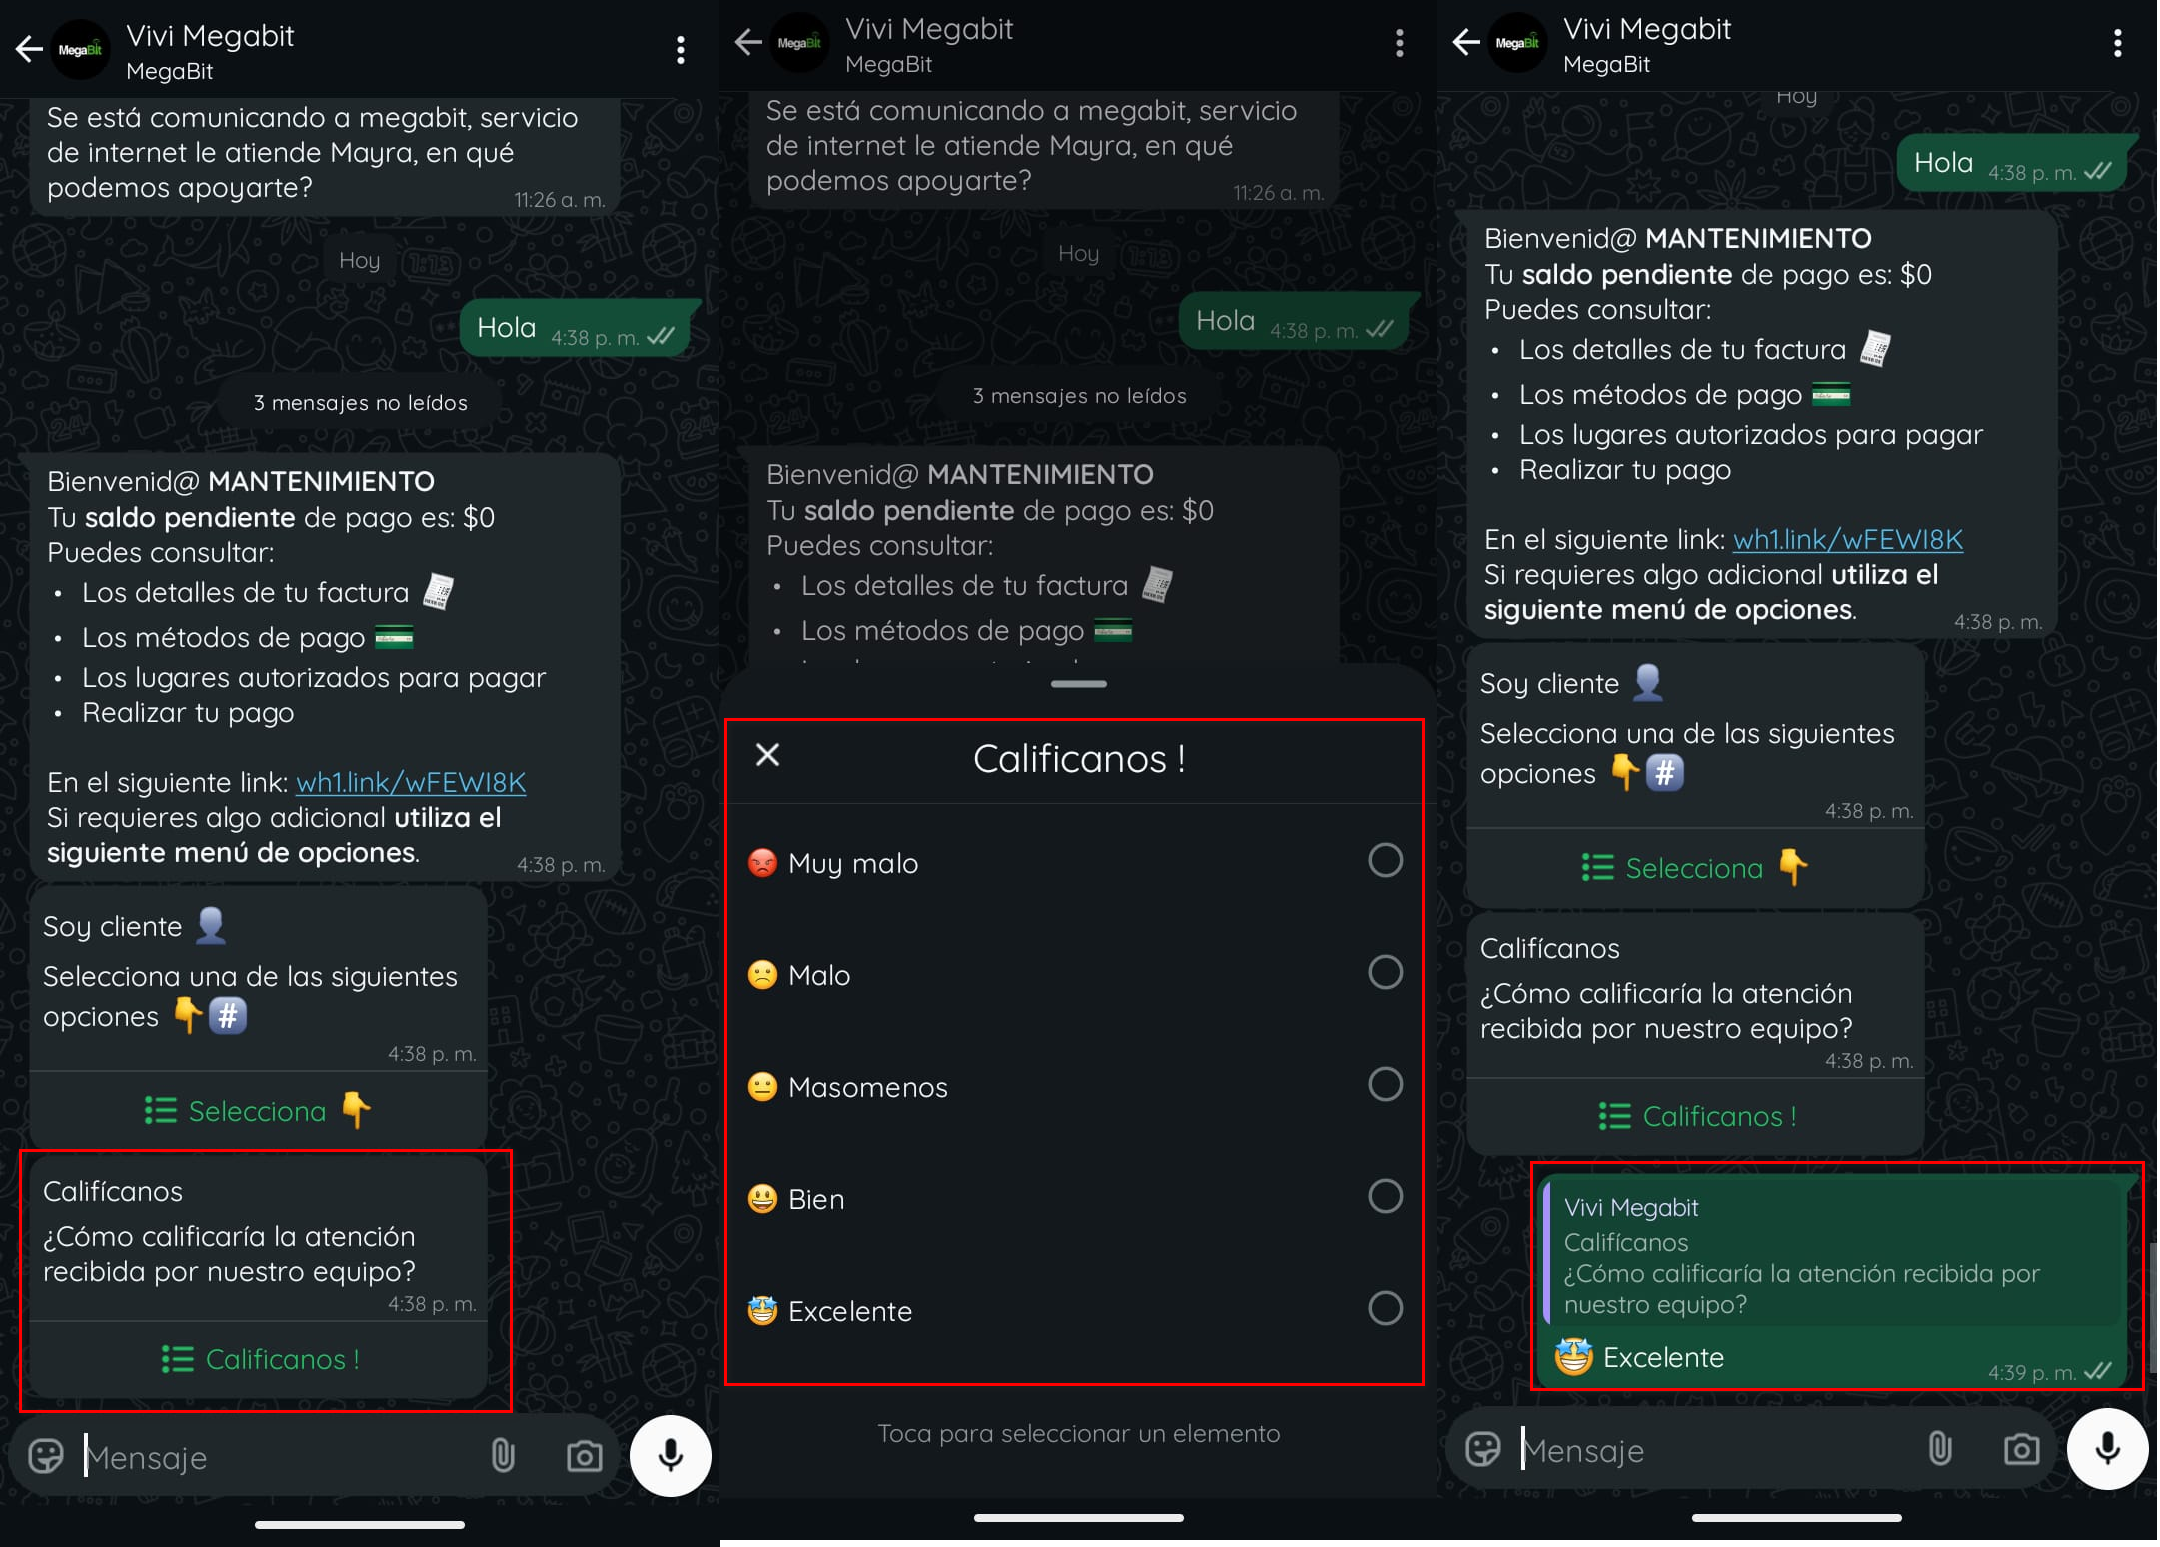This screenshot has width=2160, height=1547.
Task: Open camera from left chat input
Action: (x=585, y=1456)
